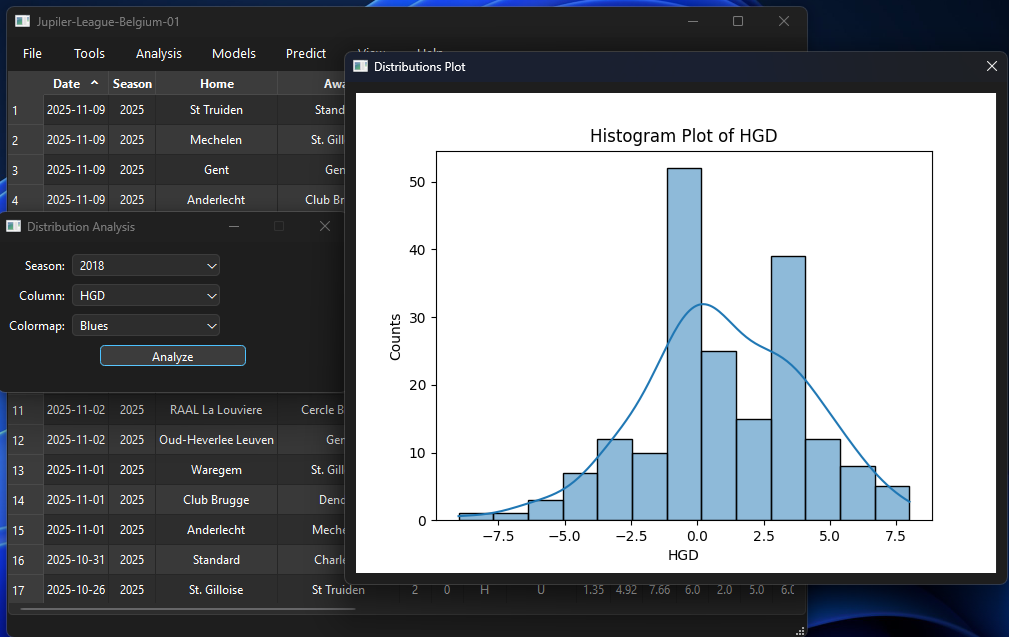Viewport: 1009px width, 637px height.
Task: Minimize the Jupiler-League-Belgium-01 main window
Action: pos(693,21)
